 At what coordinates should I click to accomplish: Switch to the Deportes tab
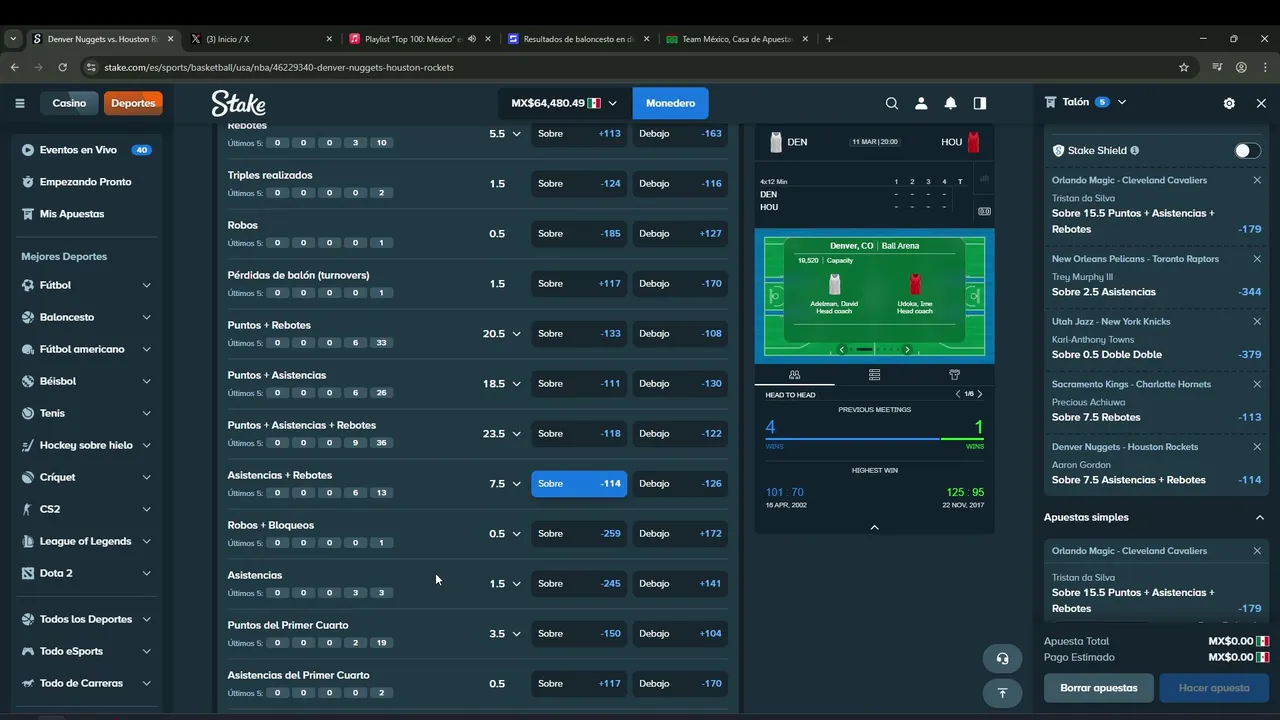pyautogui.click(x=133, y=103)
